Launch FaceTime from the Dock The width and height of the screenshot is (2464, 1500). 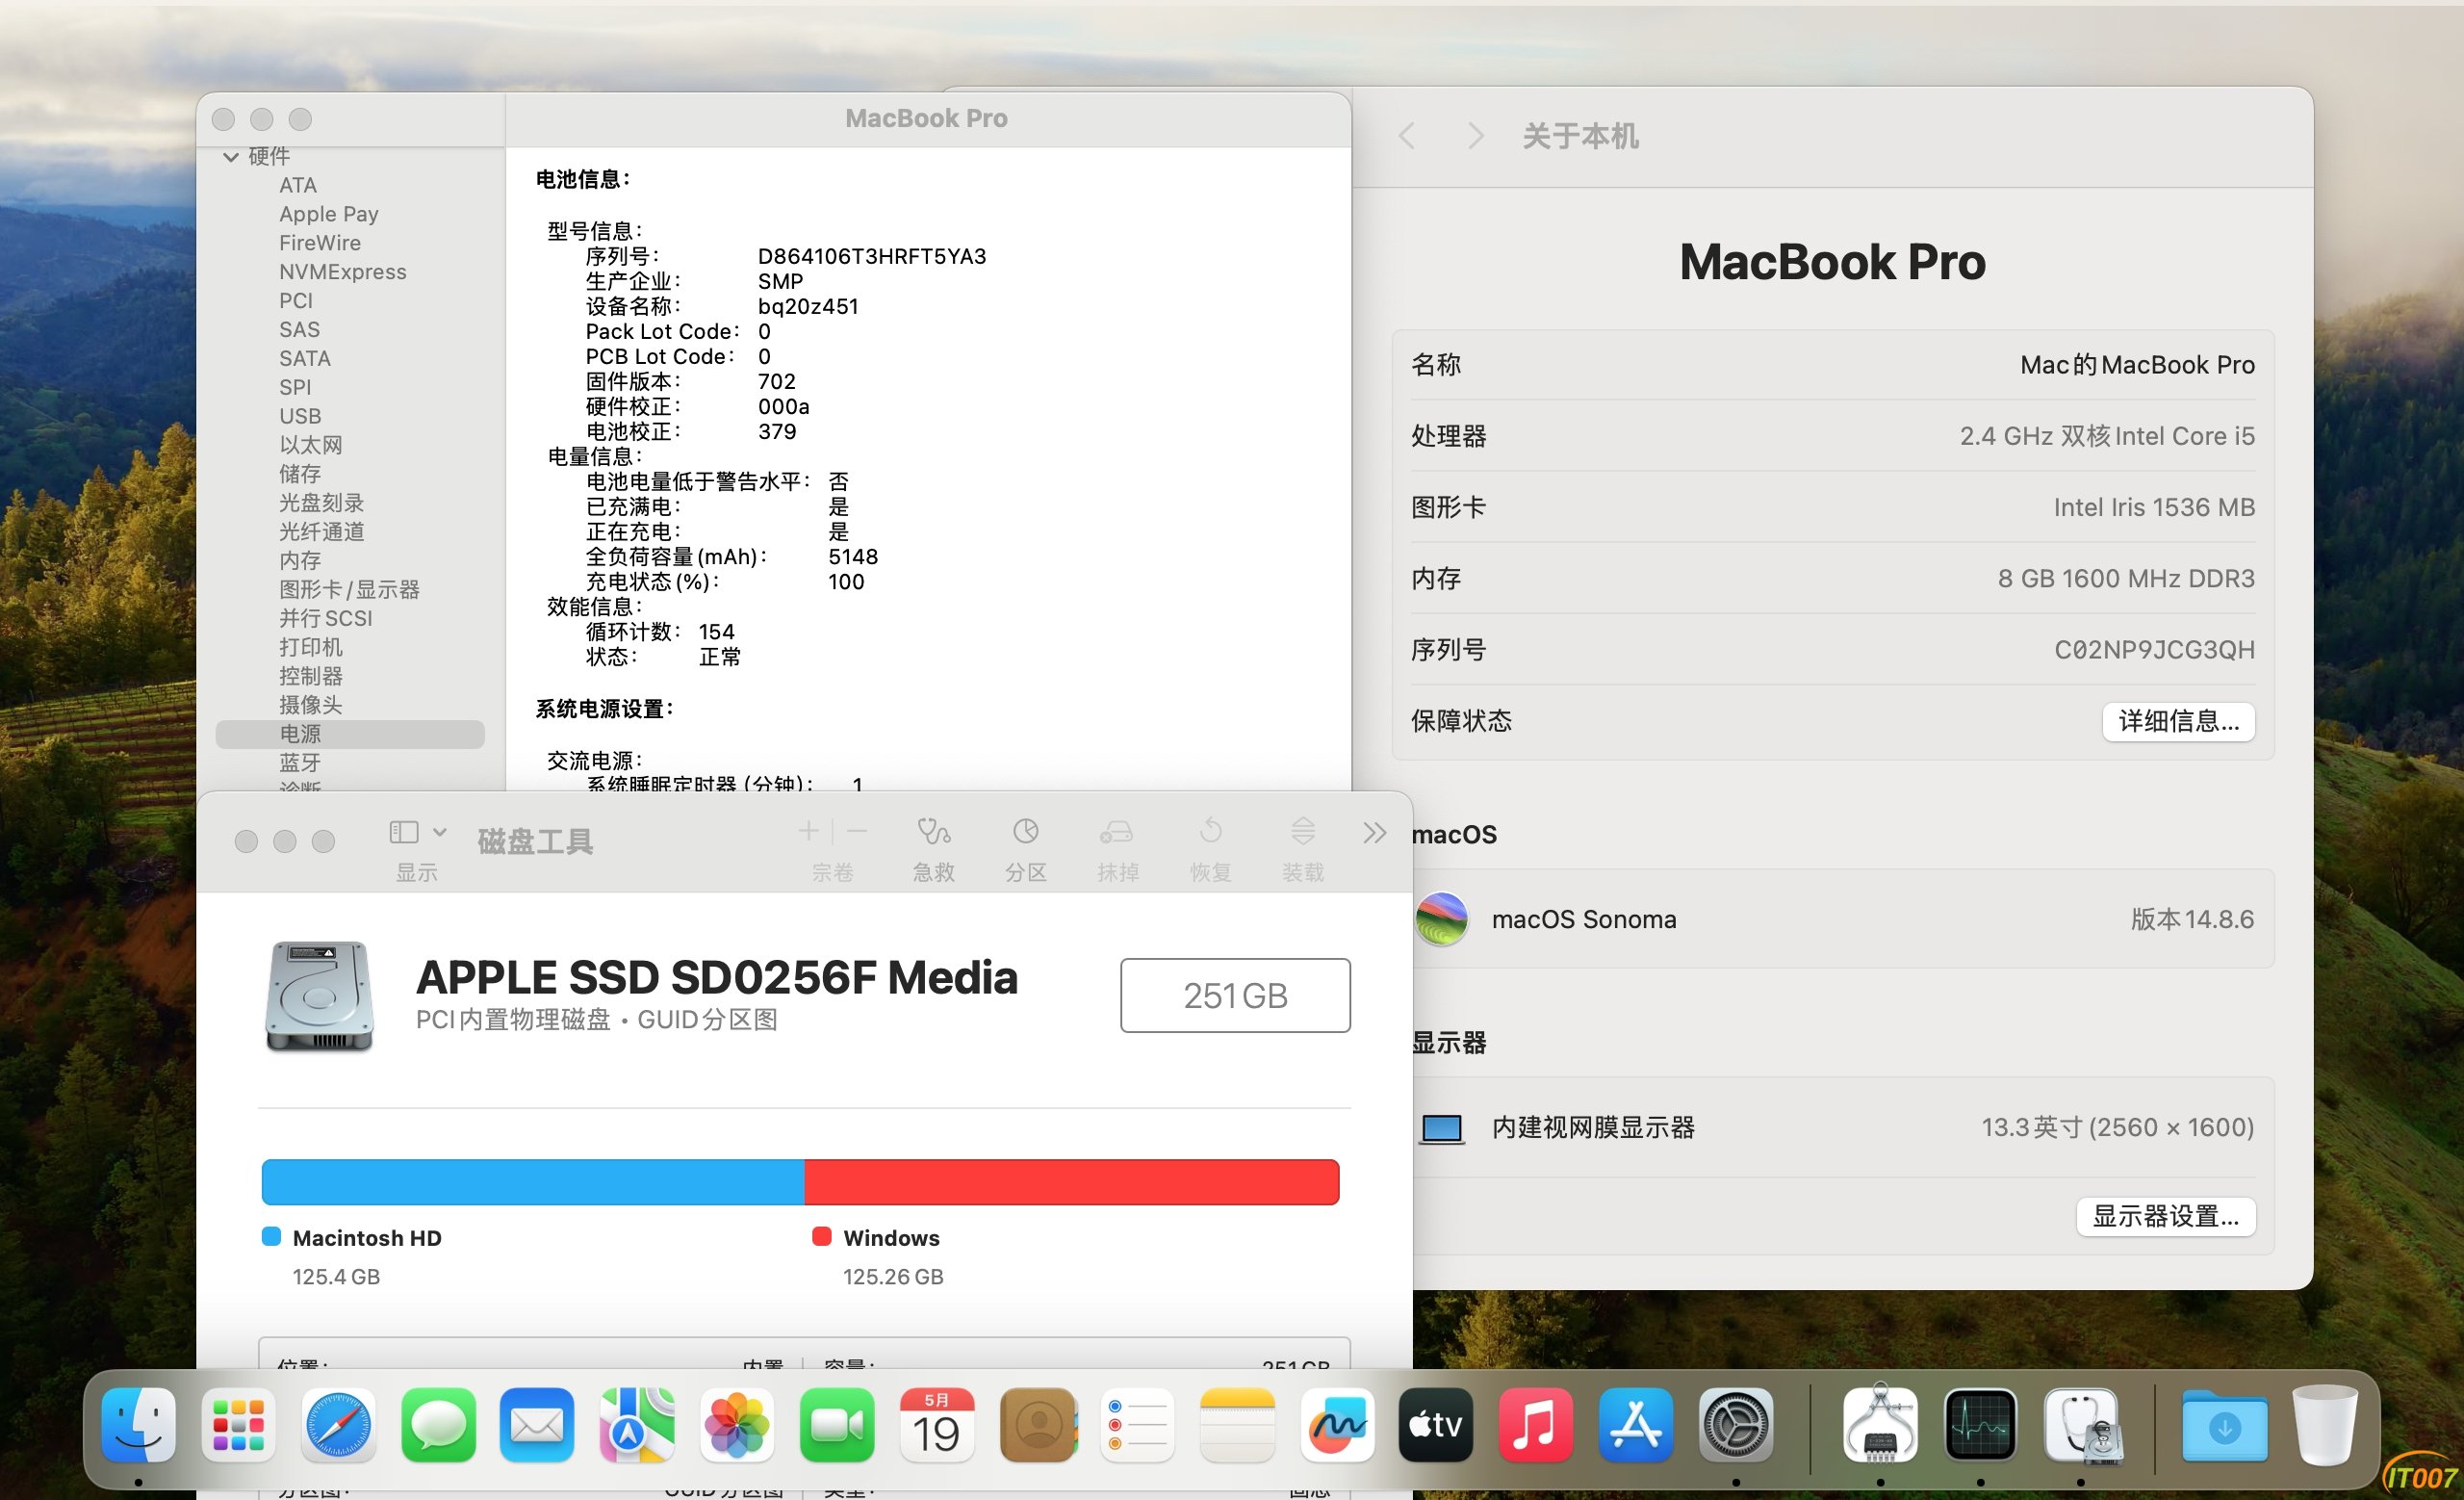pyautogui.click(x=837, y=1424)
